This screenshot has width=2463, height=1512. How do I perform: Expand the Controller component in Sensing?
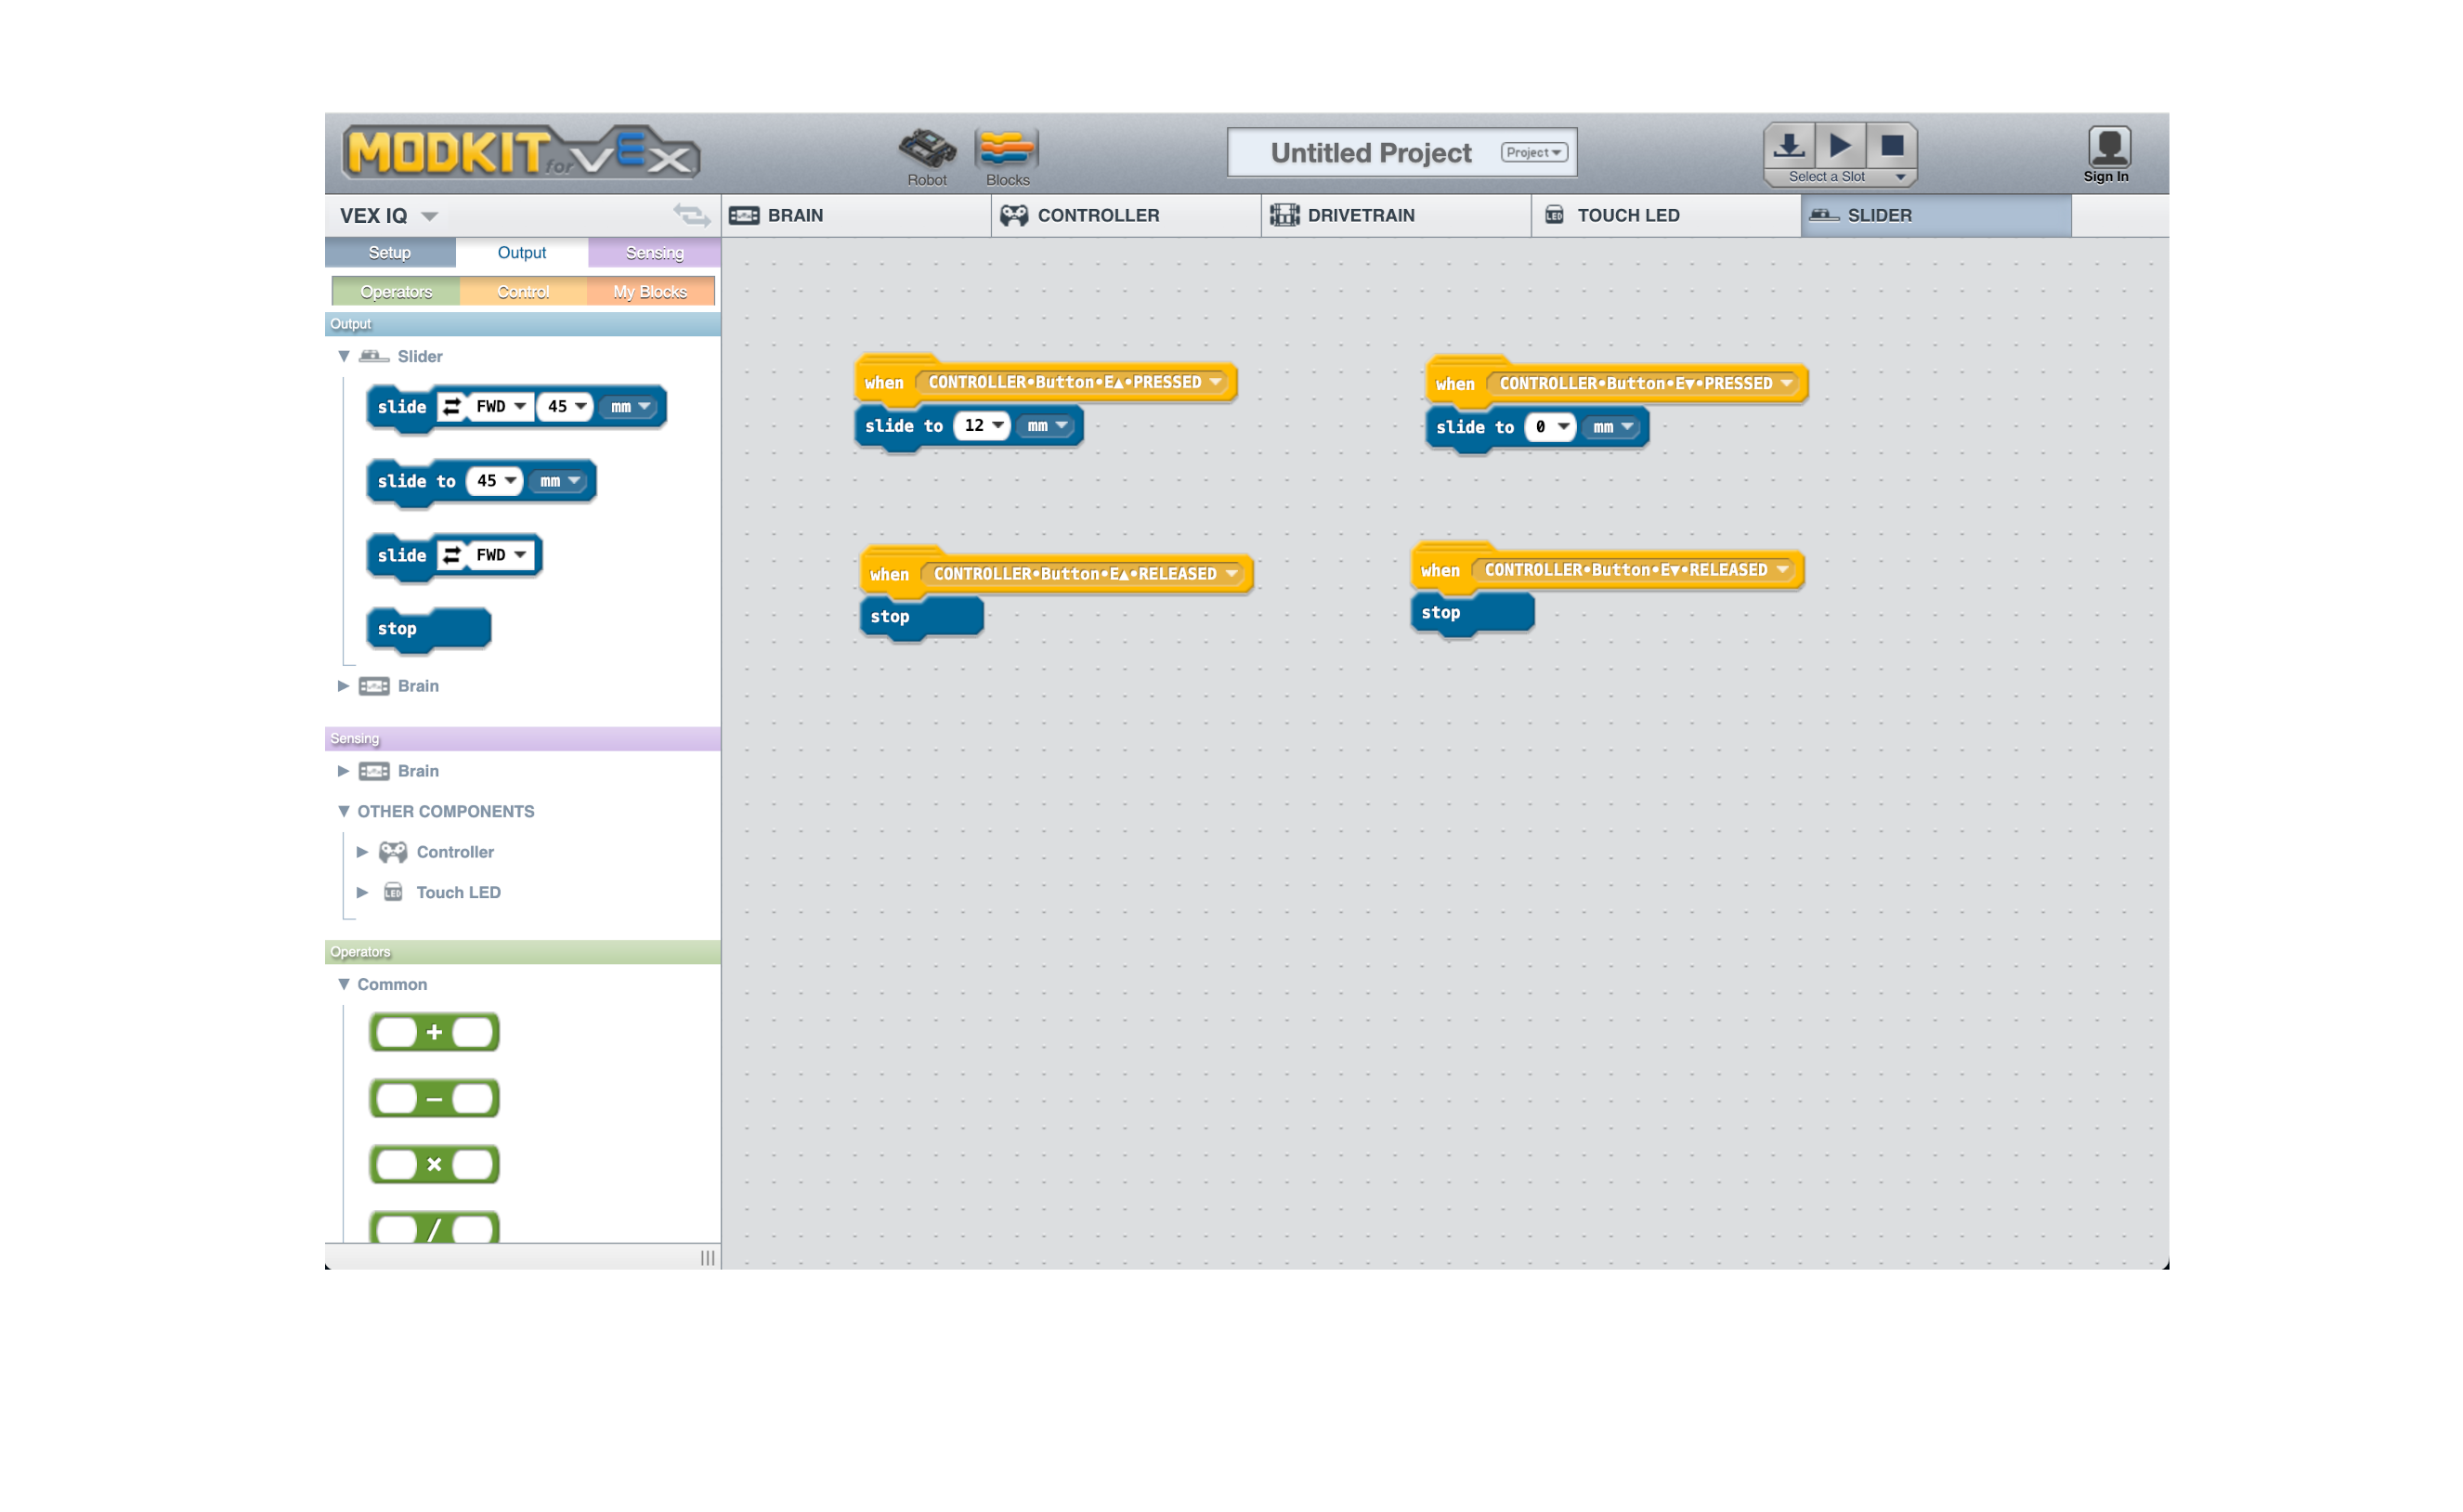point(362,852)
